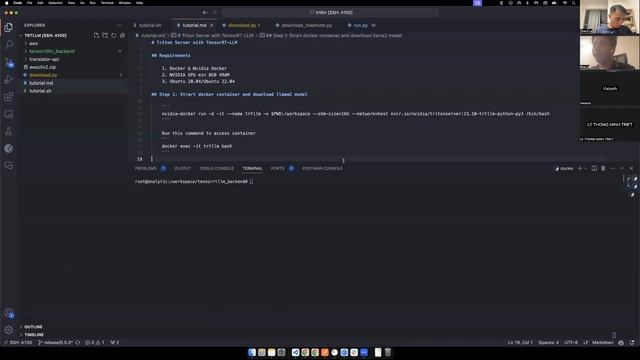Click the release/0.5.0 git branch indicator
Viewport: 640px width, 360px height.
56,342
